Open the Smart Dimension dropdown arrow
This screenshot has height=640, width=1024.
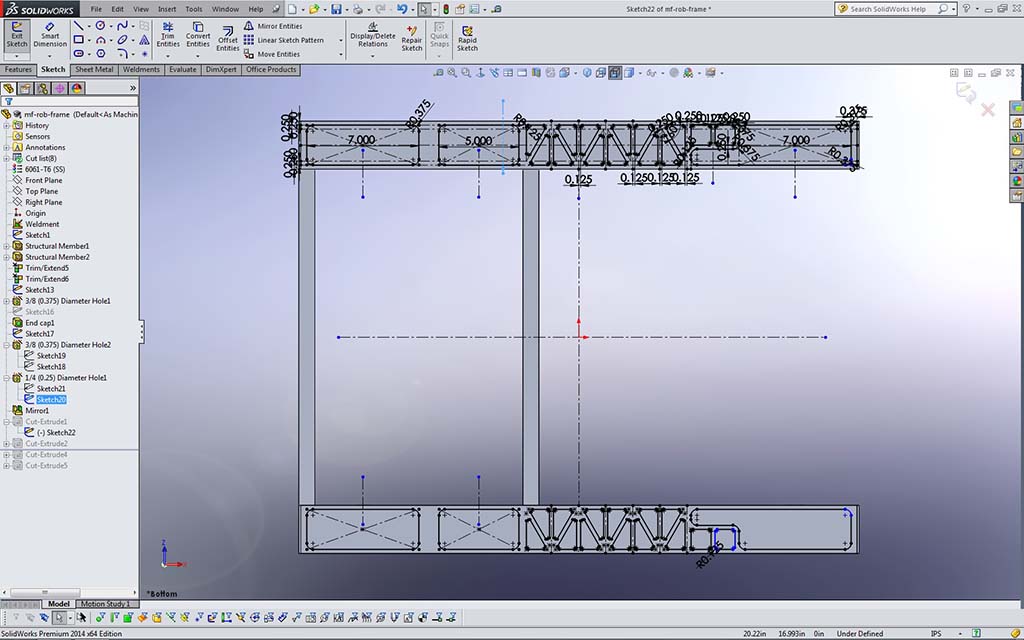(50, 56)
